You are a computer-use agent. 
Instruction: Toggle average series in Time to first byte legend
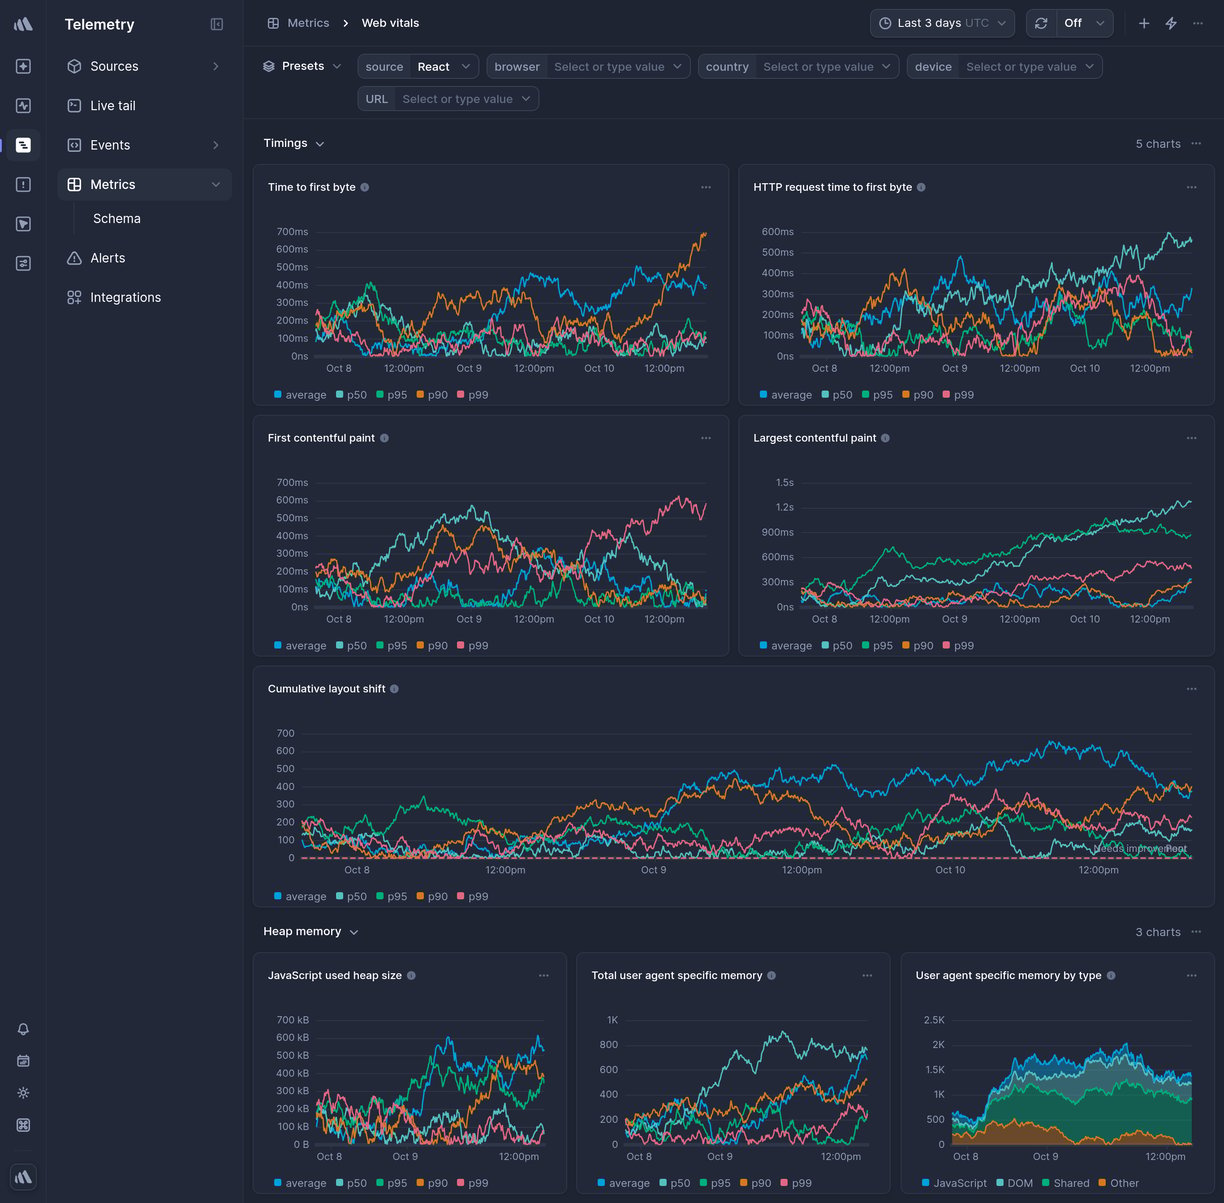[300, 395]
